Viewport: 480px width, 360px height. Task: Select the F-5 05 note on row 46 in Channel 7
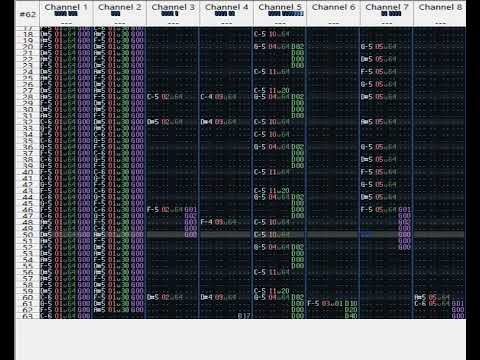pyautogui.click(x=379, y=210)
